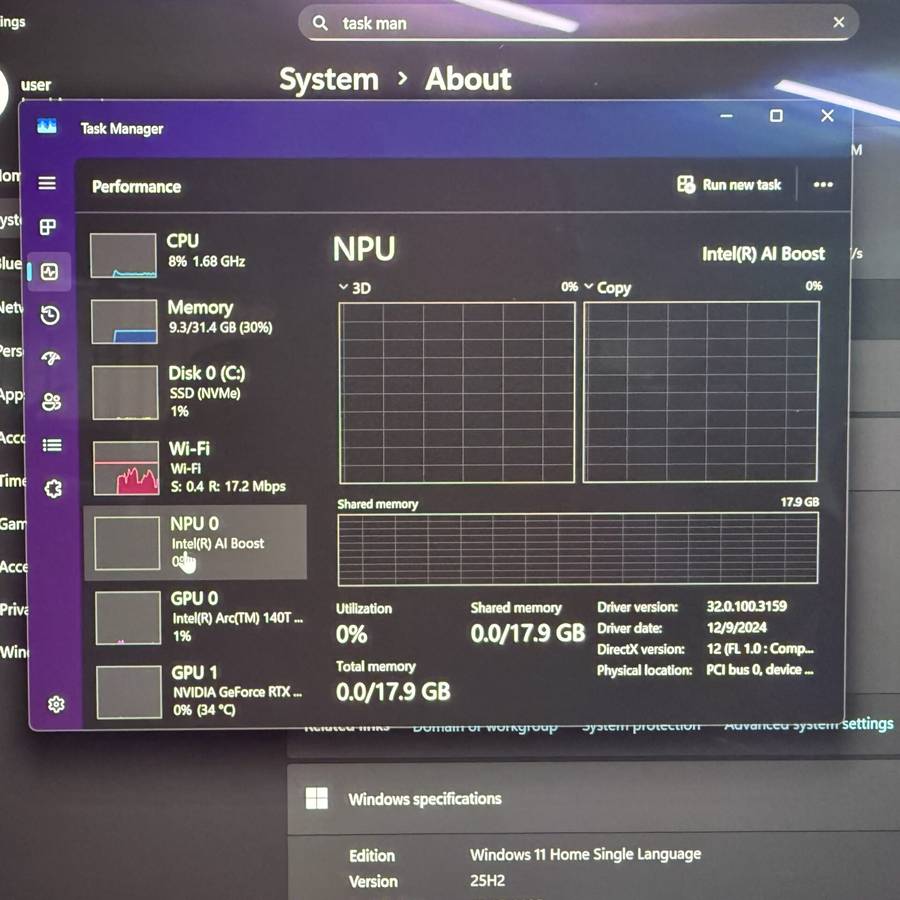Click the 3D engine utilization graph

point(457,393)
